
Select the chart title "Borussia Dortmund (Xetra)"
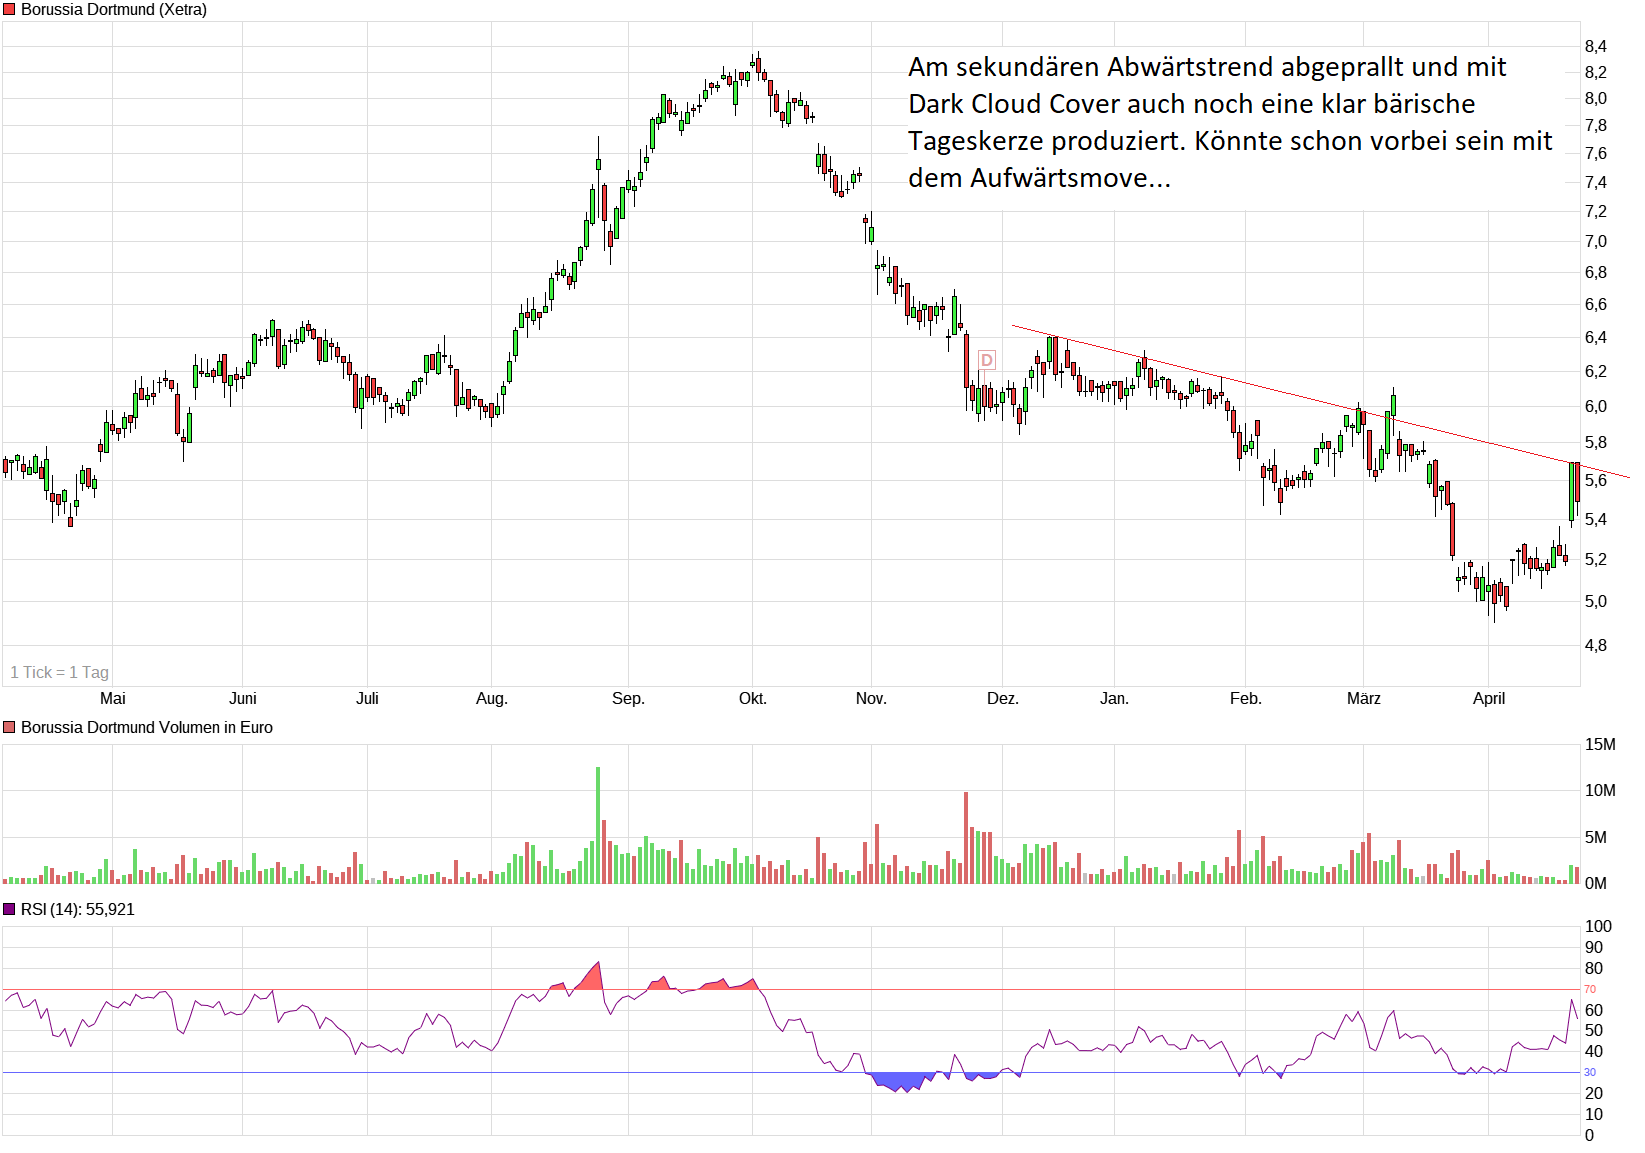pos(114,10)
